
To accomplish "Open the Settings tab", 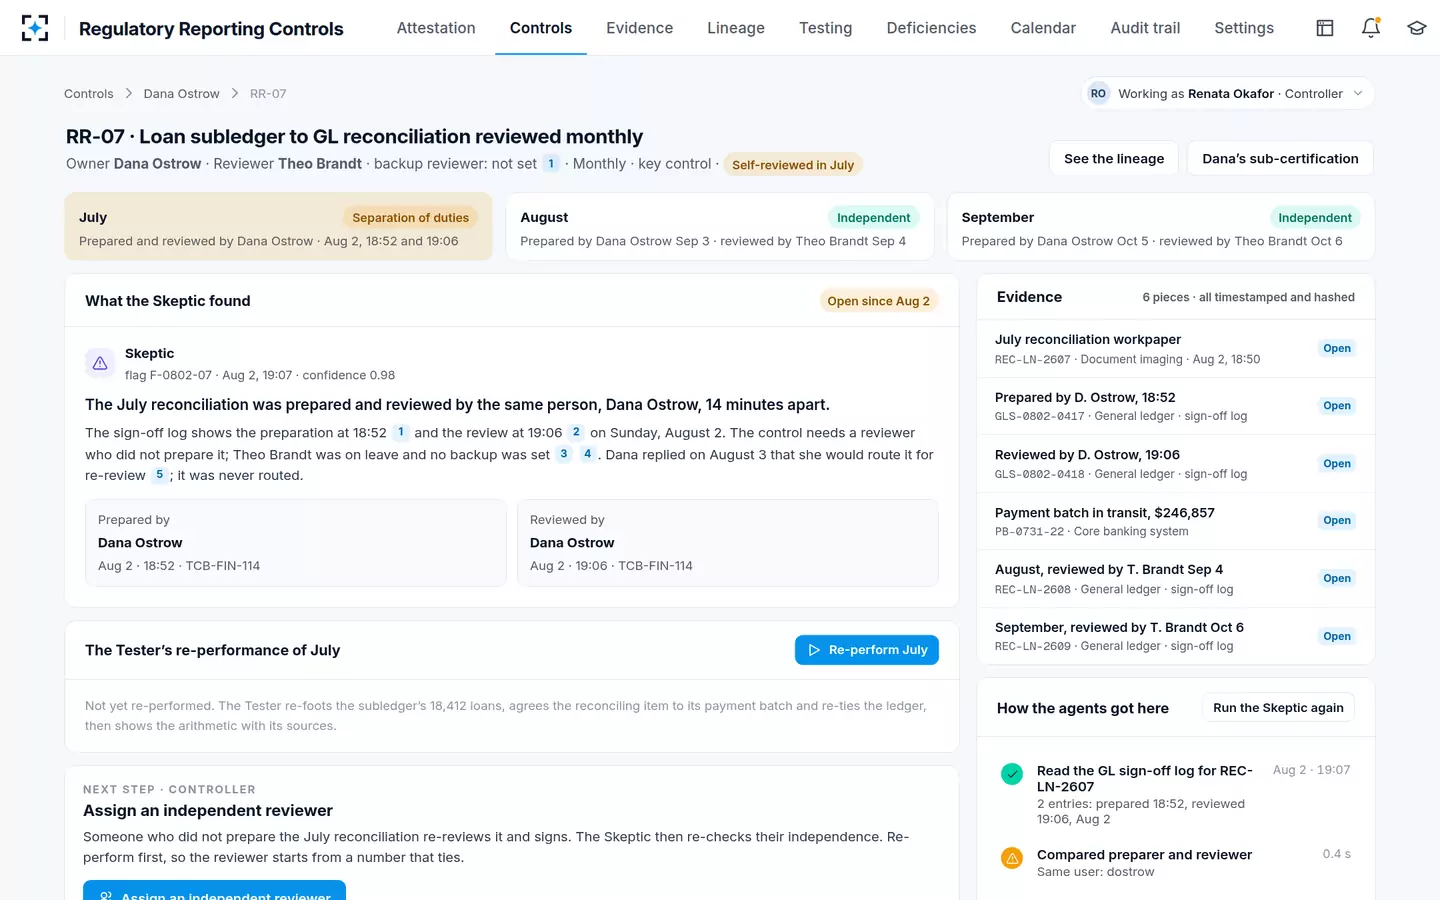I will coord(1244,28).
